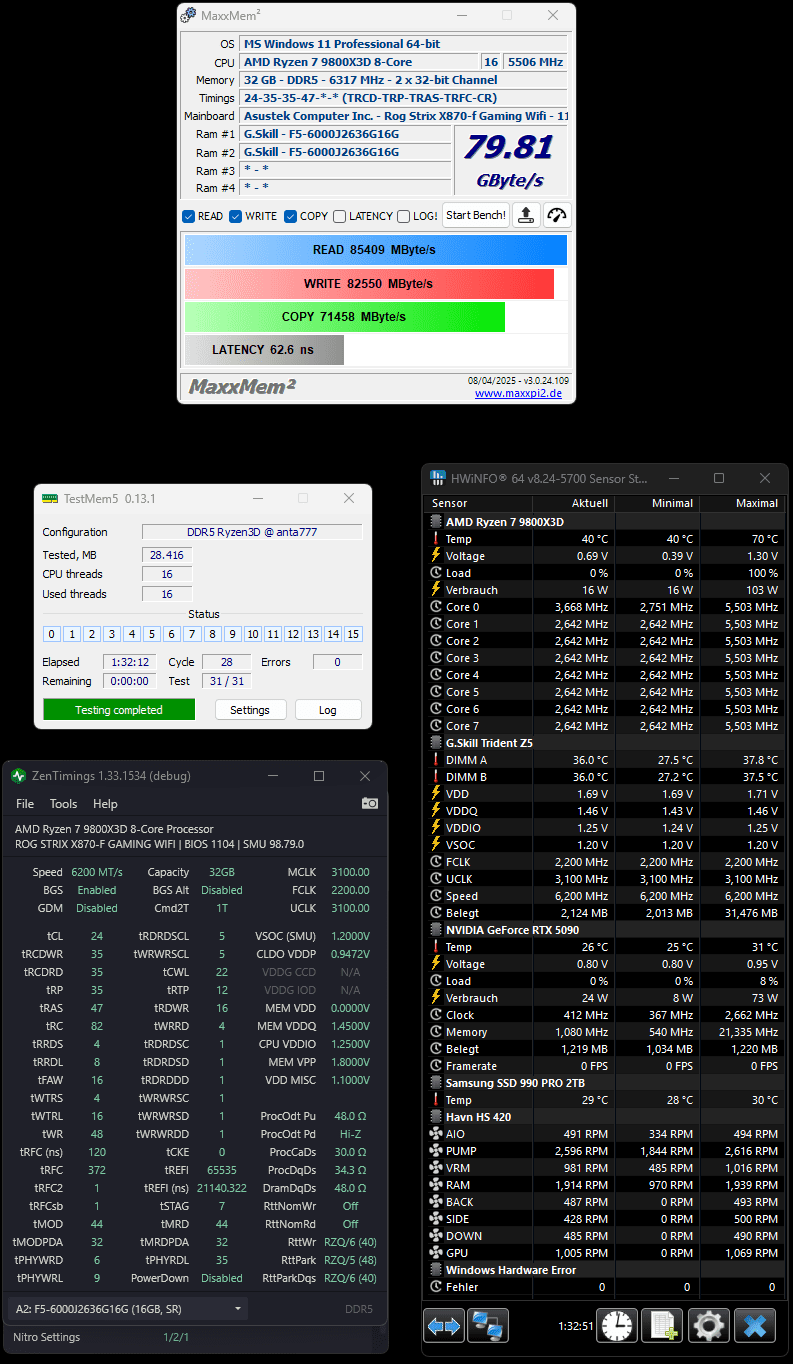The image size is (793, 1364).
Task: Open HWiNFO sensor settings gear icon
Action: point(709,1326)
